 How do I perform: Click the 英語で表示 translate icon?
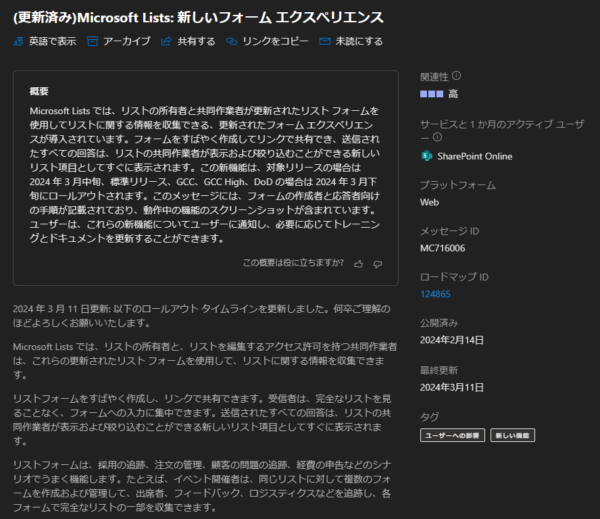[x=18, y=41]
